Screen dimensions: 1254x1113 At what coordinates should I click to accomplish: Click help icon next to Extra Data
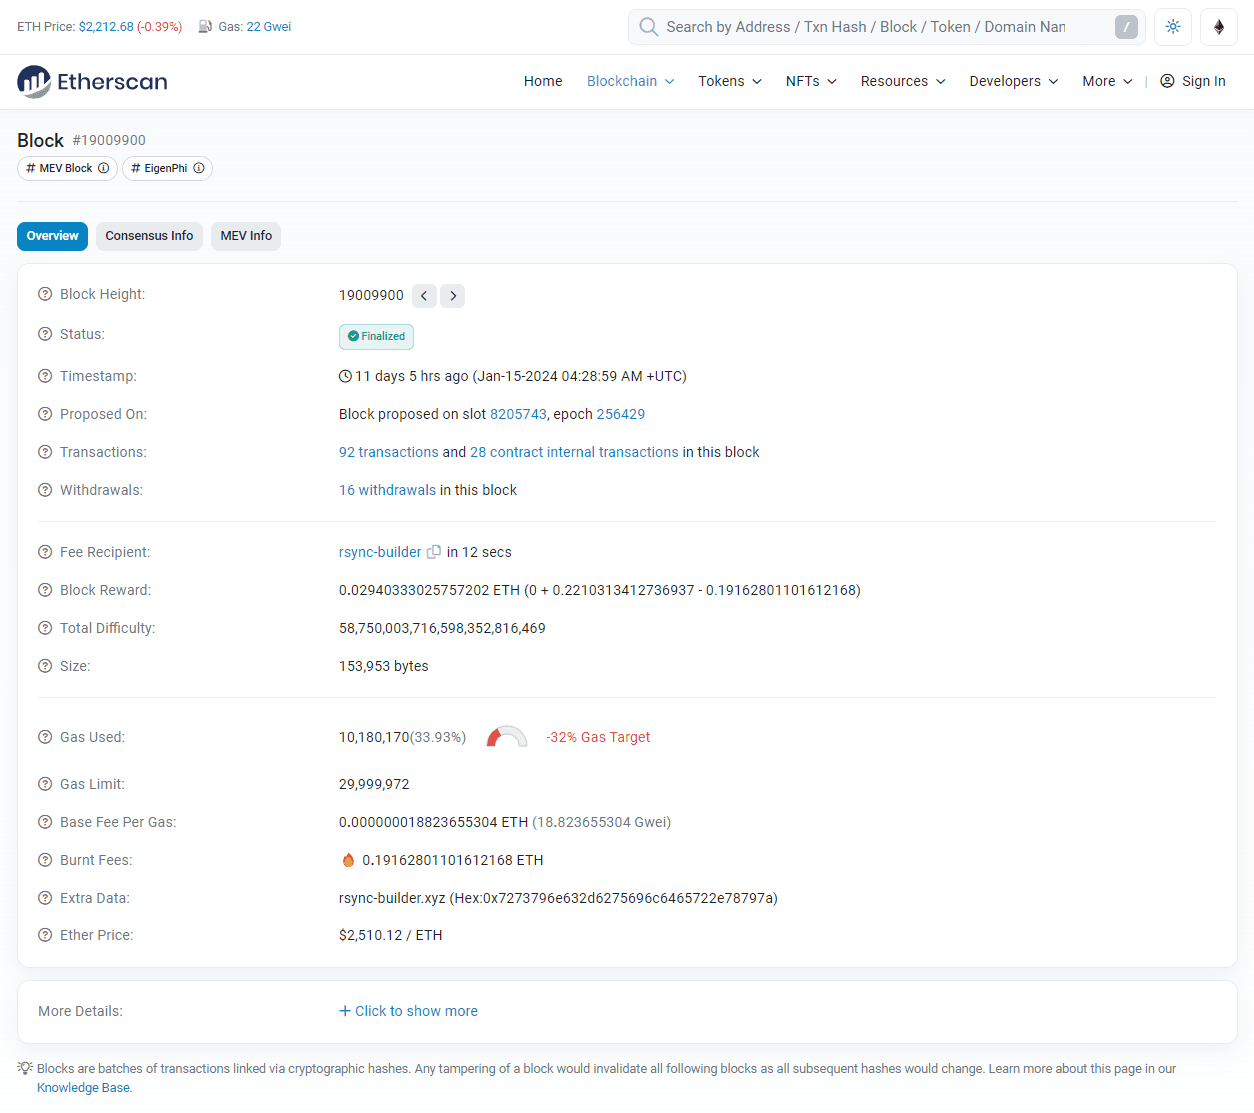(x=45, y=898)
